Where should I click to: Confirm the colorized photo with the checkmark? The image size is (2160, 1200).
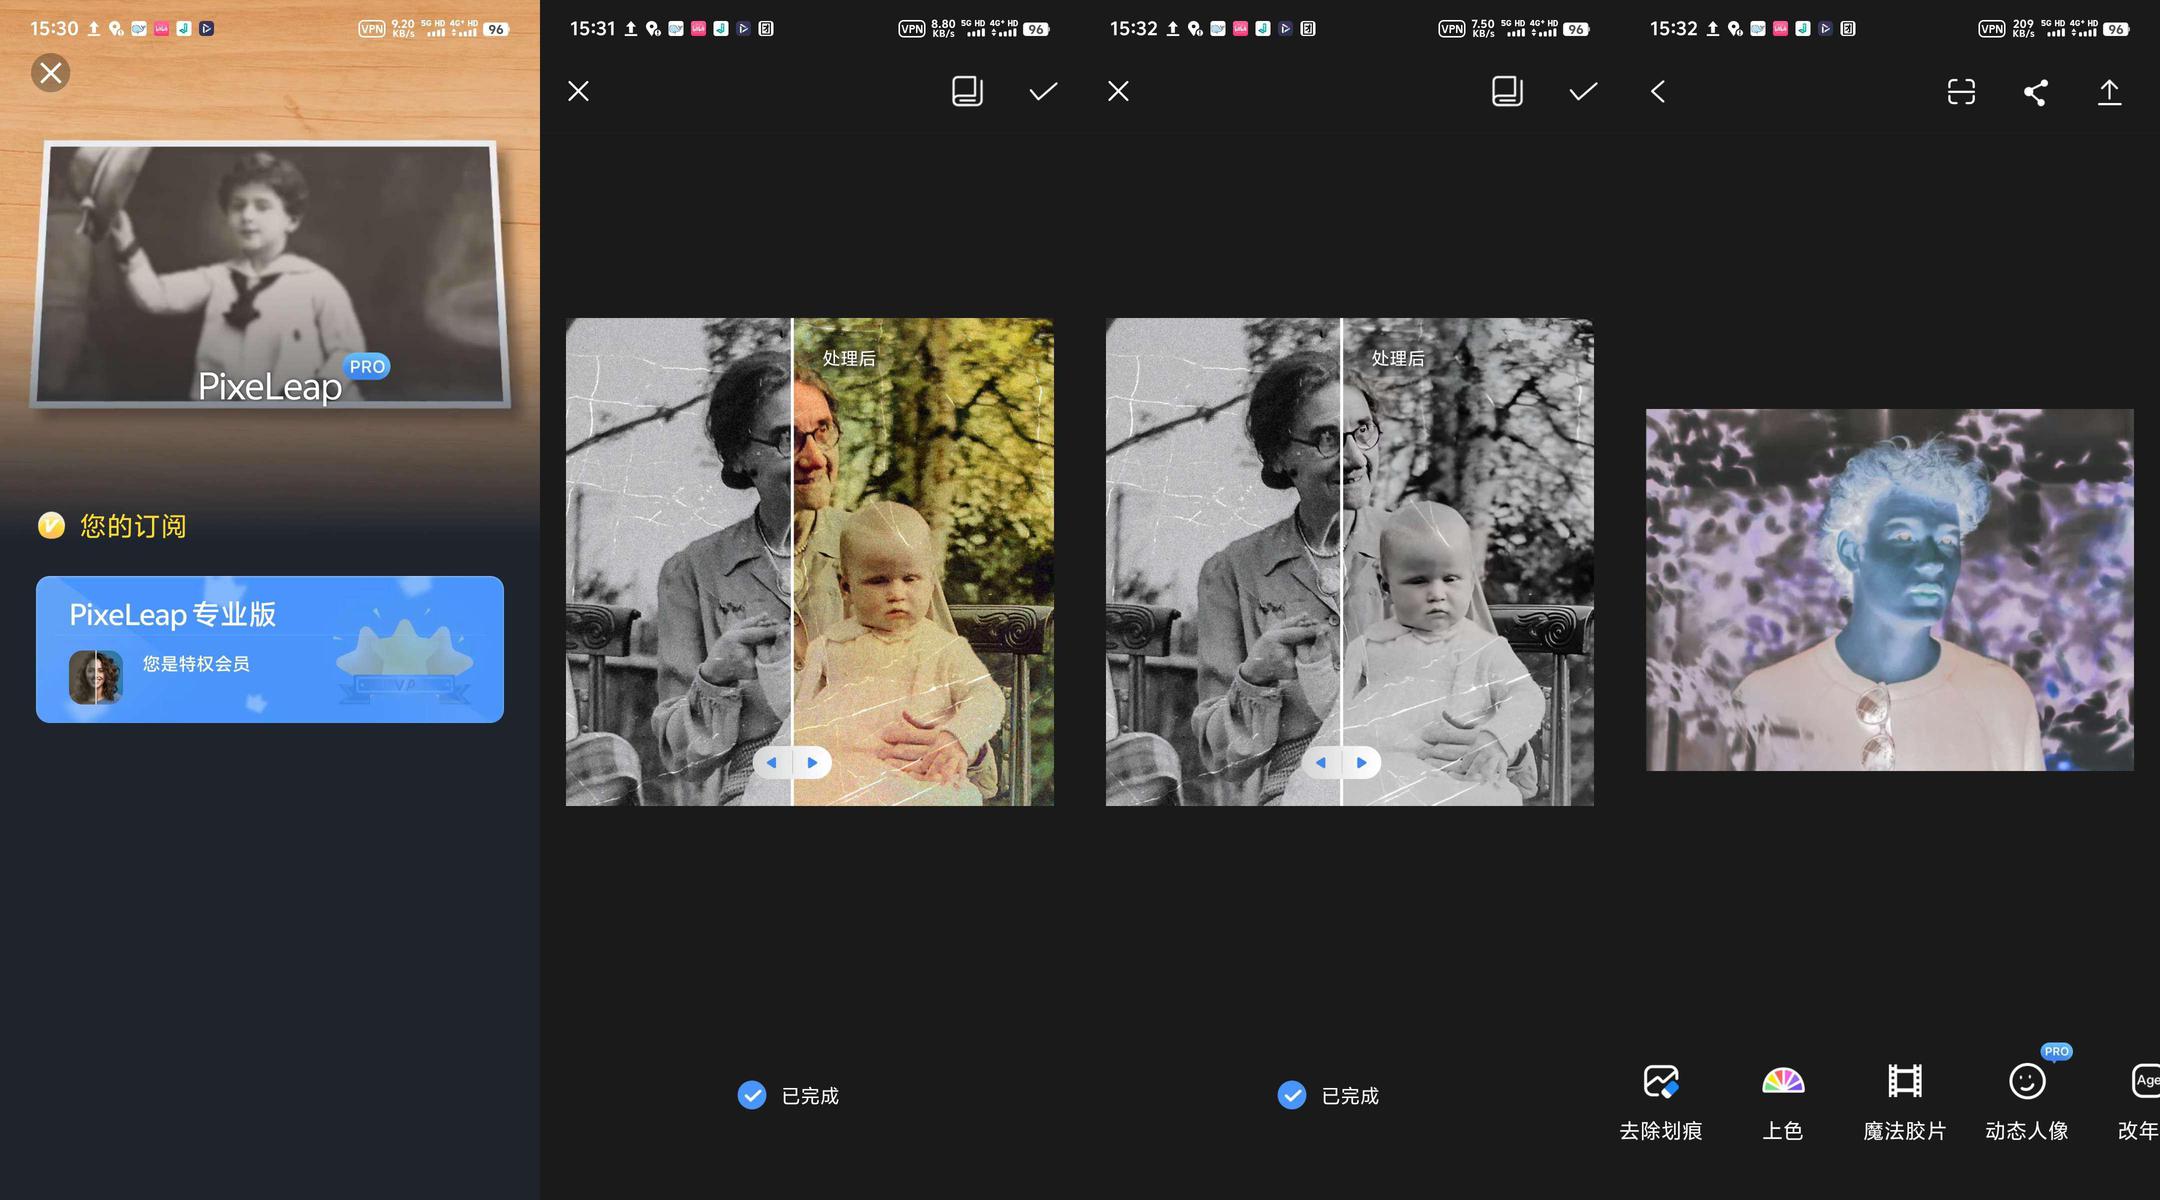1043,91
